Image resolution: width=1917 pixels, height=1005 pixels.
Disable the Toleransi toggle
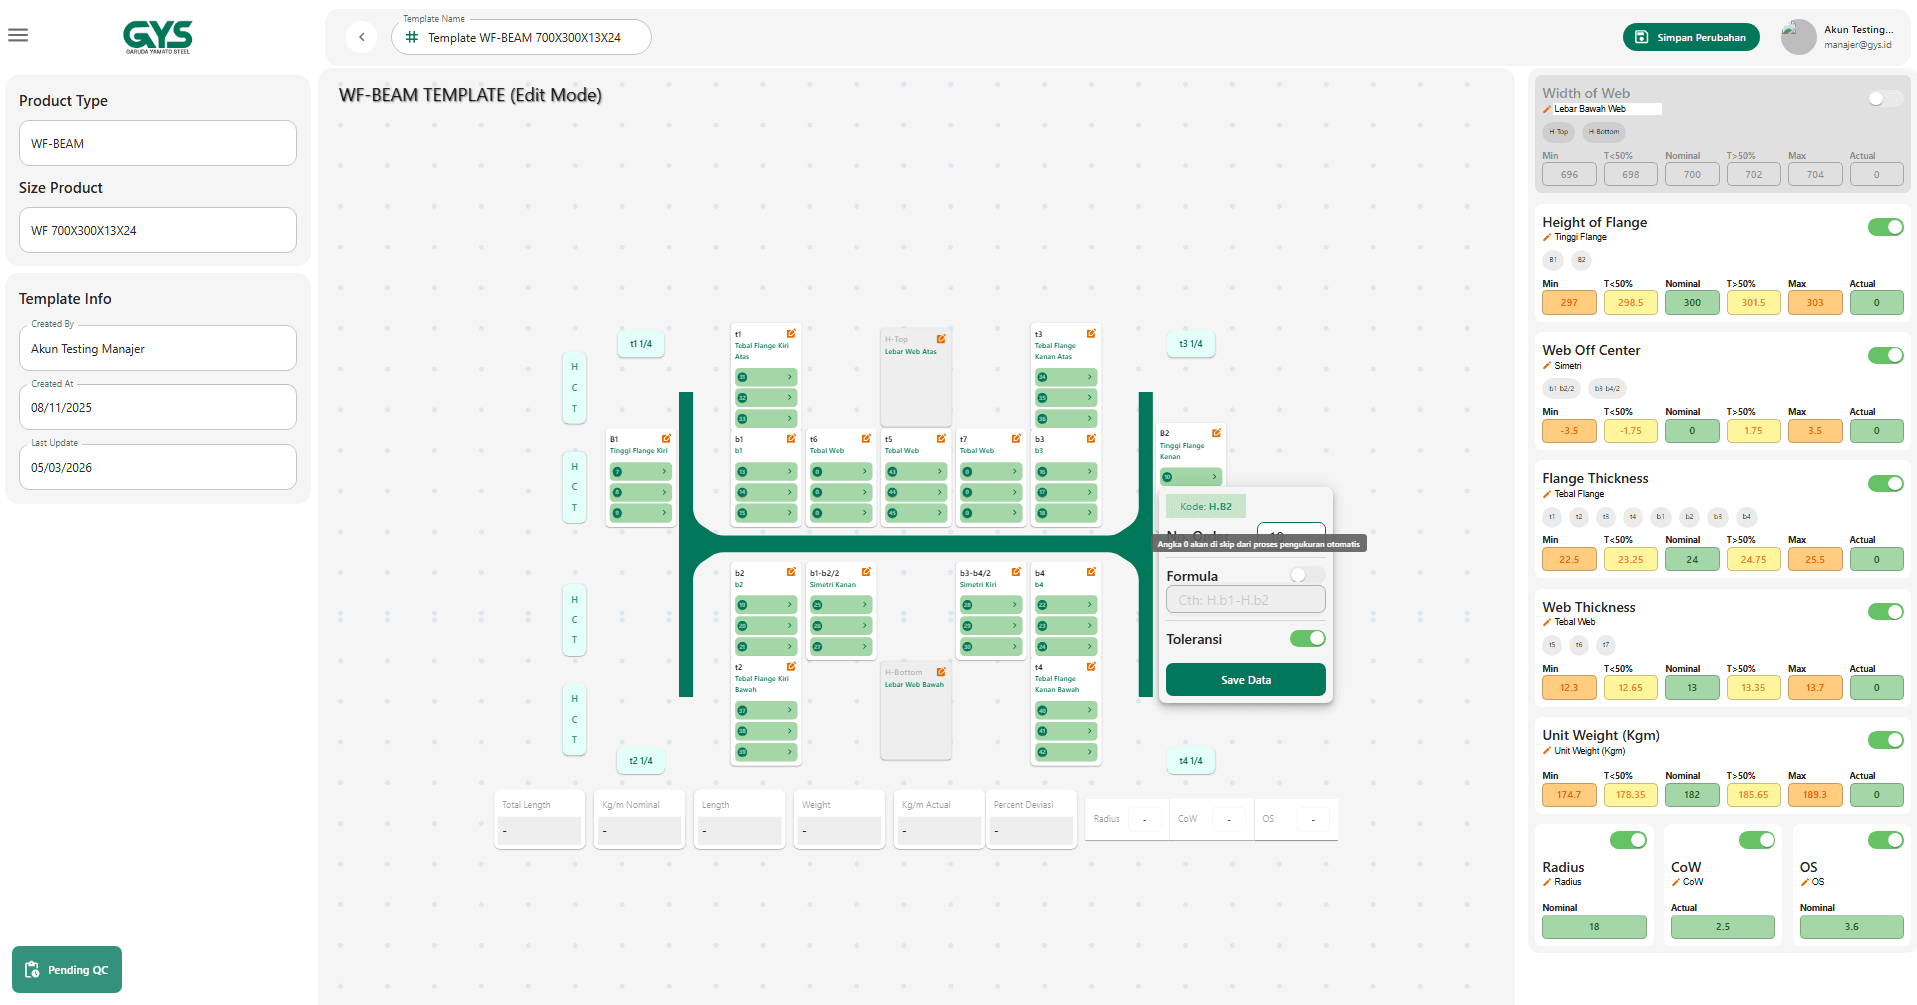[1307, 639]
